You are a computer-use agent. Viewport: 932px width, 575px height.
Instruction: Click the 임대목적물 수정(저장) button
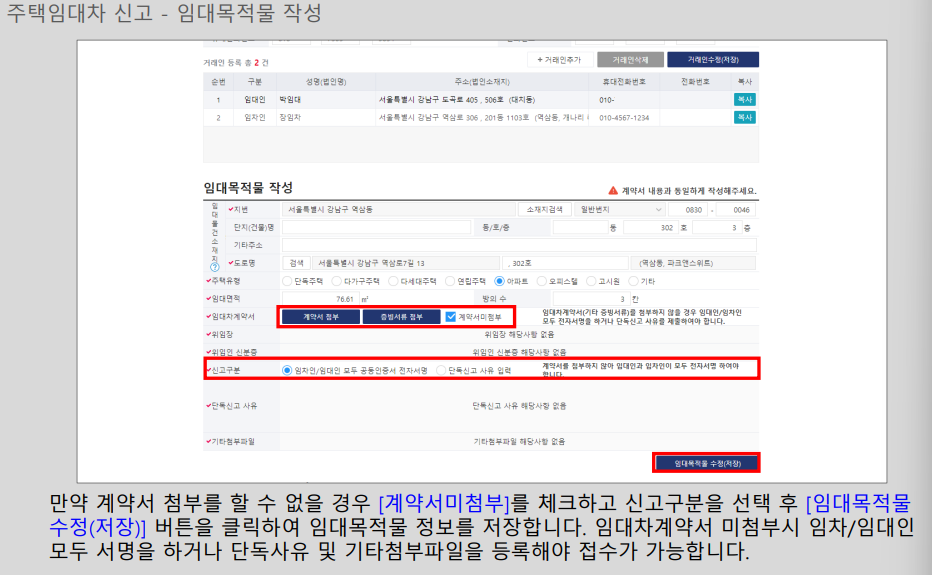point(707,463)
